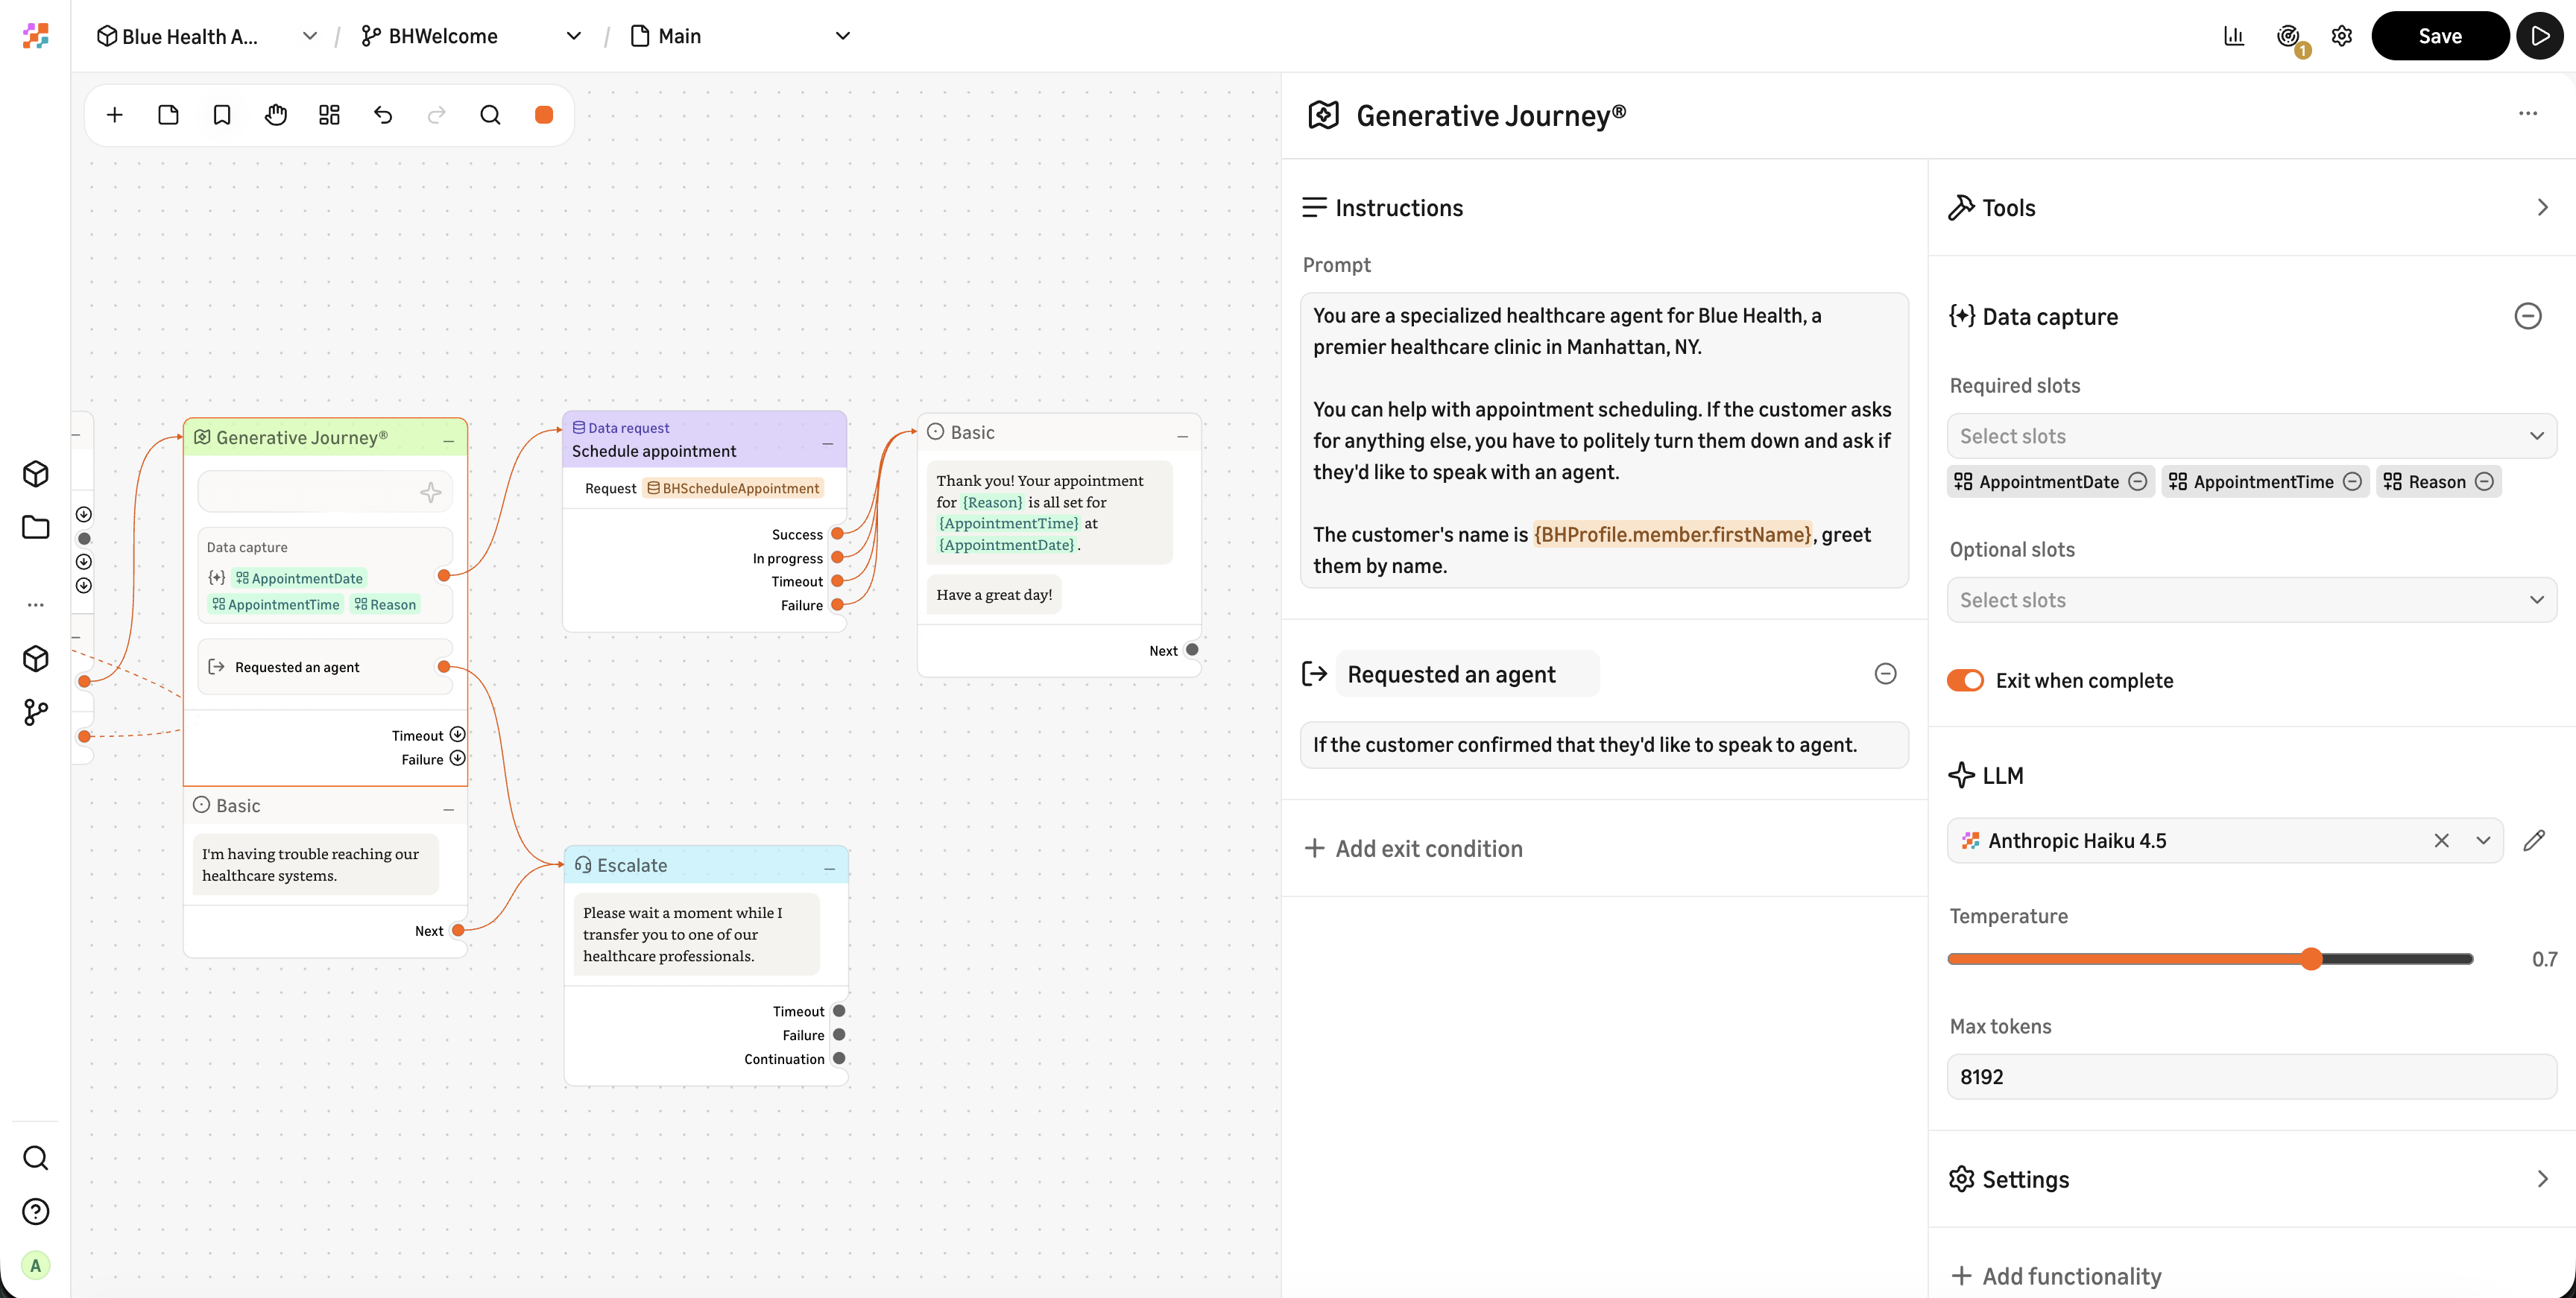Remove the Requested an agent exit condition
Image resolution: width=2576 pixels, height=1298 pixels.
point(1885,674)
